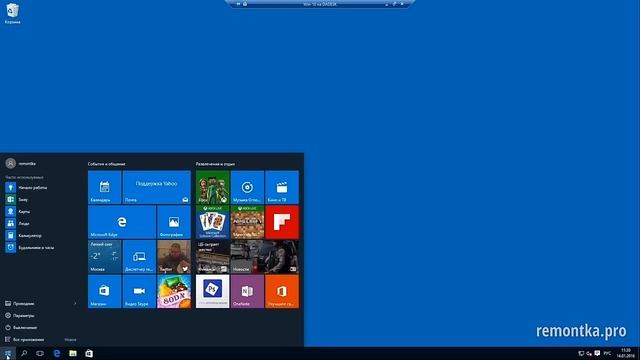Click the volume tray icon
The height and width of the screenshot is (360, 640).
pyautogui.click(x=589, y=353)
